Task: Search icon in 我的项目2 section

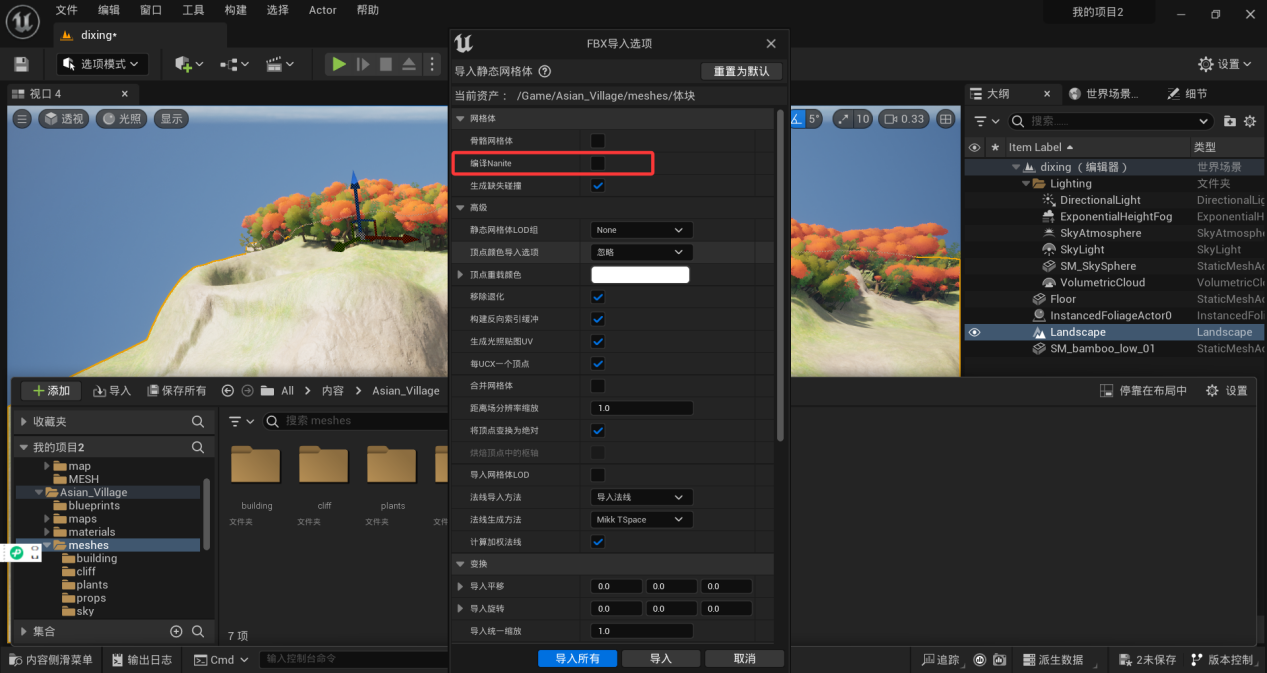Action: tap(198, 447)
